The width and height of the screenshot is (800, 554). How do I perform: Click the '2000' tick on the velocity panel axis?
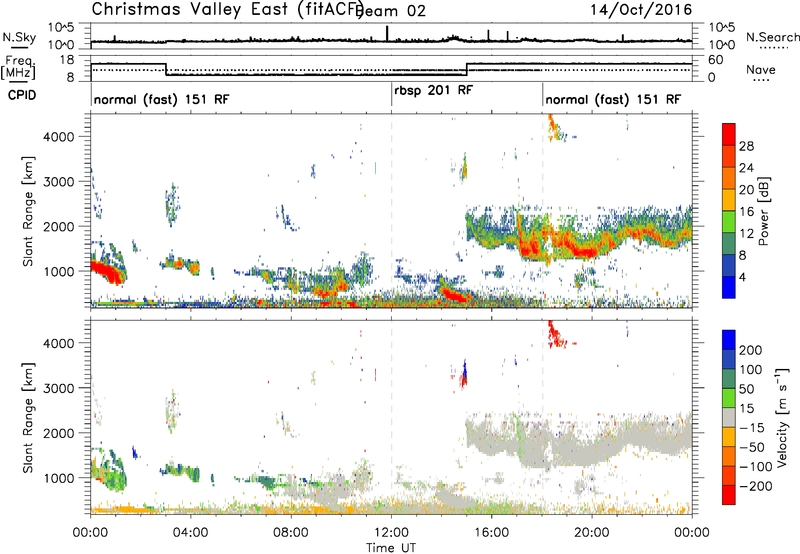[58, 433]
